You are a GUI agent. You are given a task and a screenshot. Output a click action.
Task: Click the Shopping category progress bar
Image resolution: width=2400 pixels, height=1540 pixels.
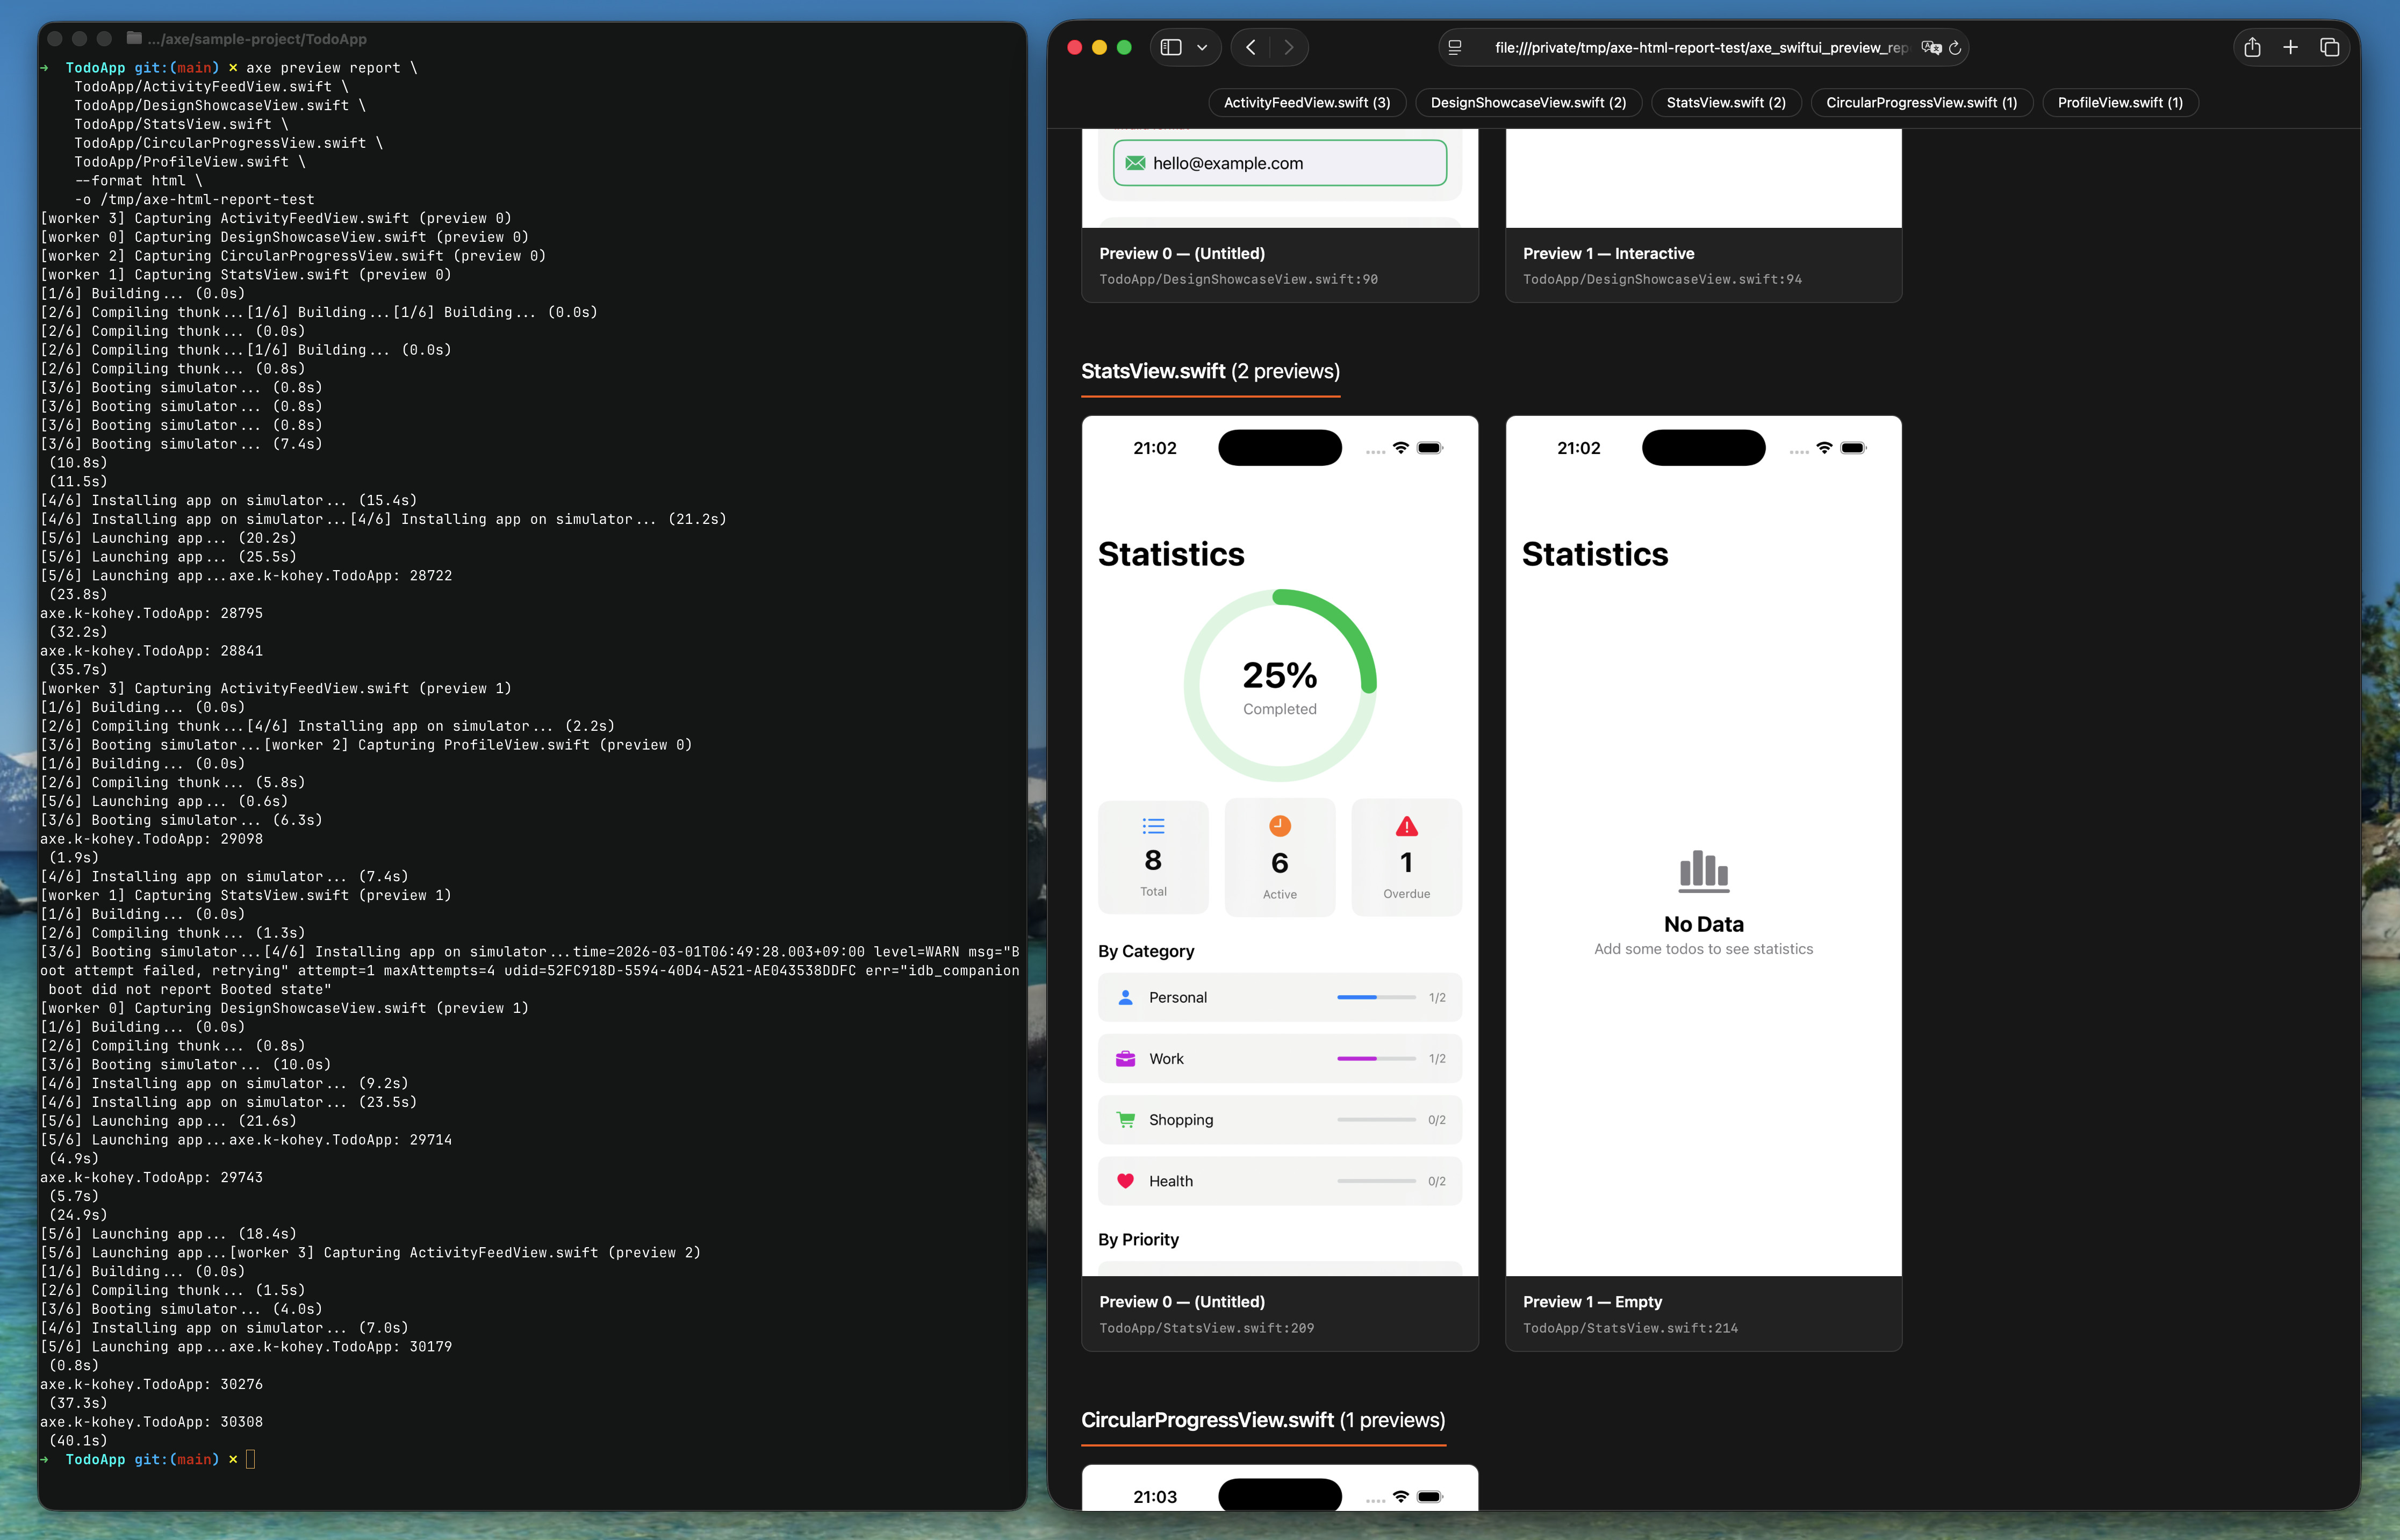(x=1376, y=1120)
